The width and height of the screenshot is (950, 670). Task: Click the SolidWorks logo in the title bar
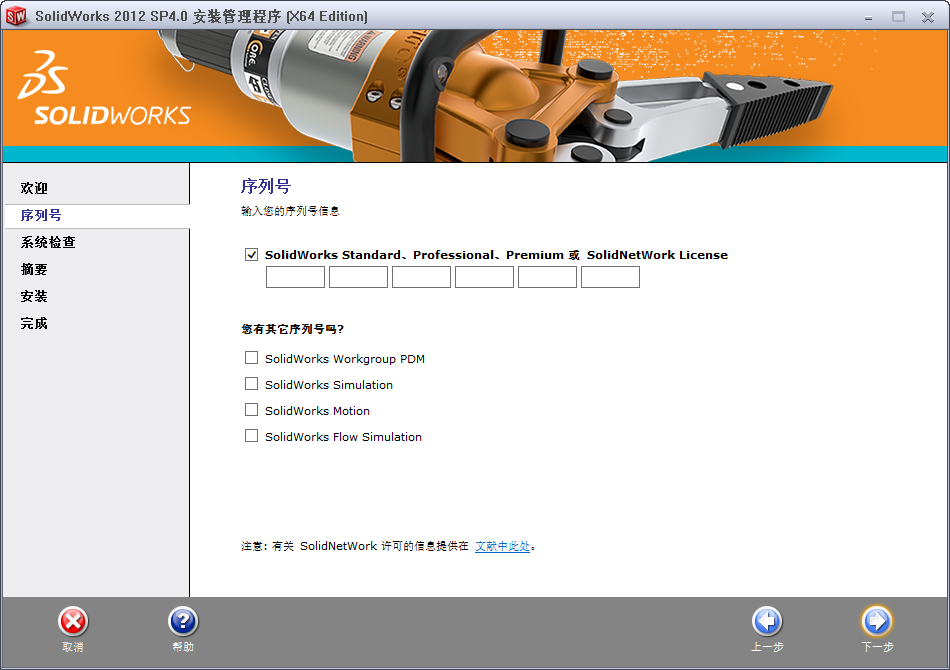pyautogui.click(x=16, y=16)
